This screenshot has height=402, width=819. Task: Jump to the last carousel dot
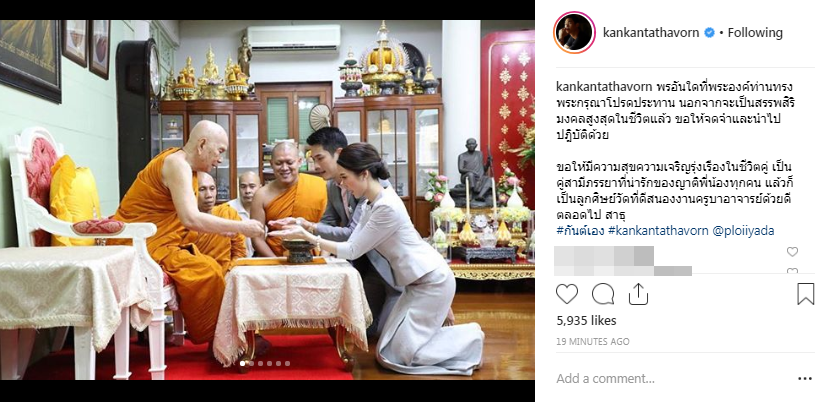click(x=287, y=363)
